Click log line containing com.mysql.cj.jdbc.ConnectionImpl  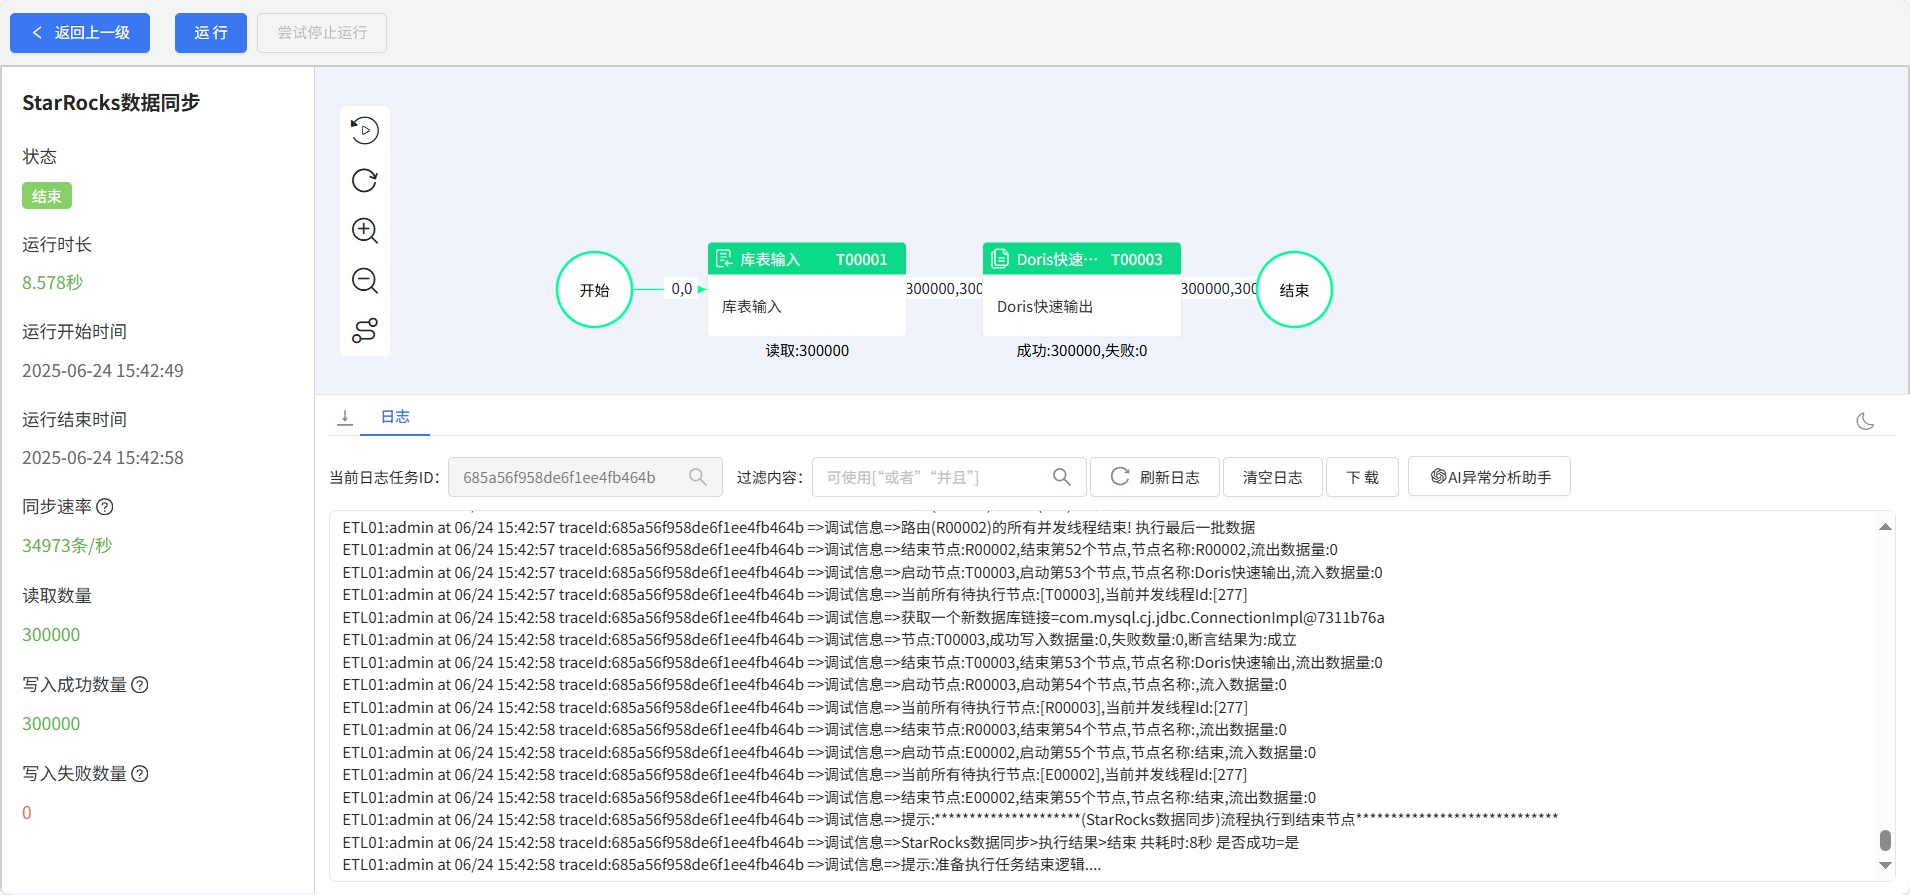click(x=864, y=618)
